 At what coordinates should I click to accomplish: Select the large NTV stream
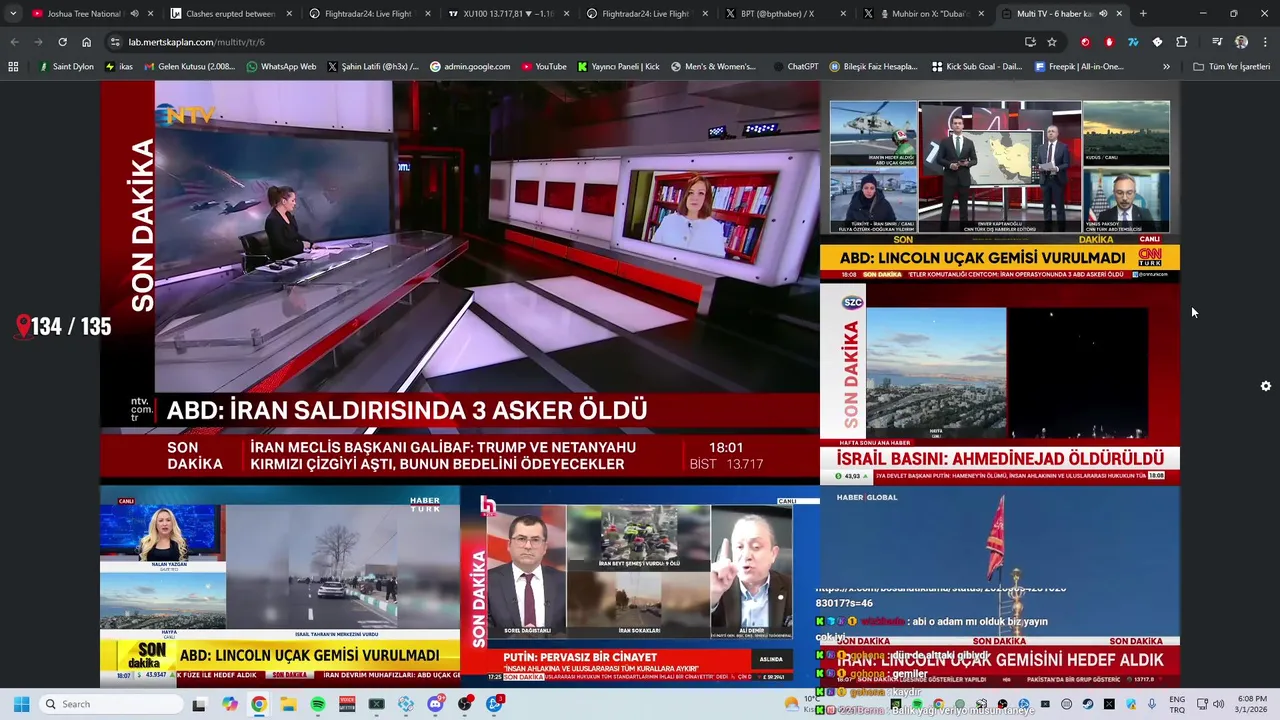[460, 281]
